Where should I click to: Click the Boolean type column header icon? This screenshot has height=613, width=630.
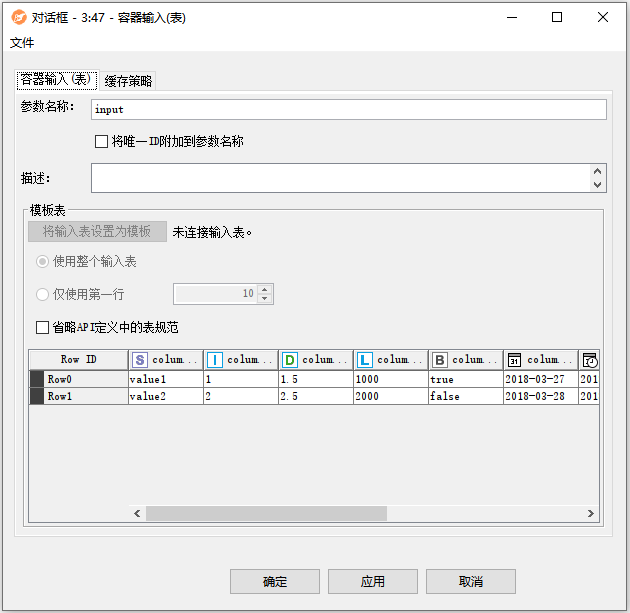(440, 360)
